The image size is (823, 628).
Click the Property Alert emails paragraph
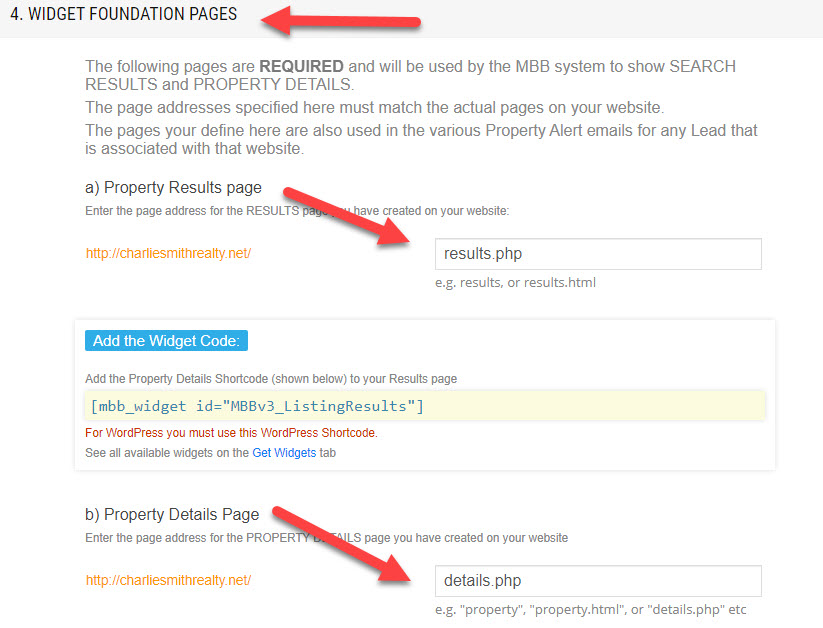click(420, 140)
